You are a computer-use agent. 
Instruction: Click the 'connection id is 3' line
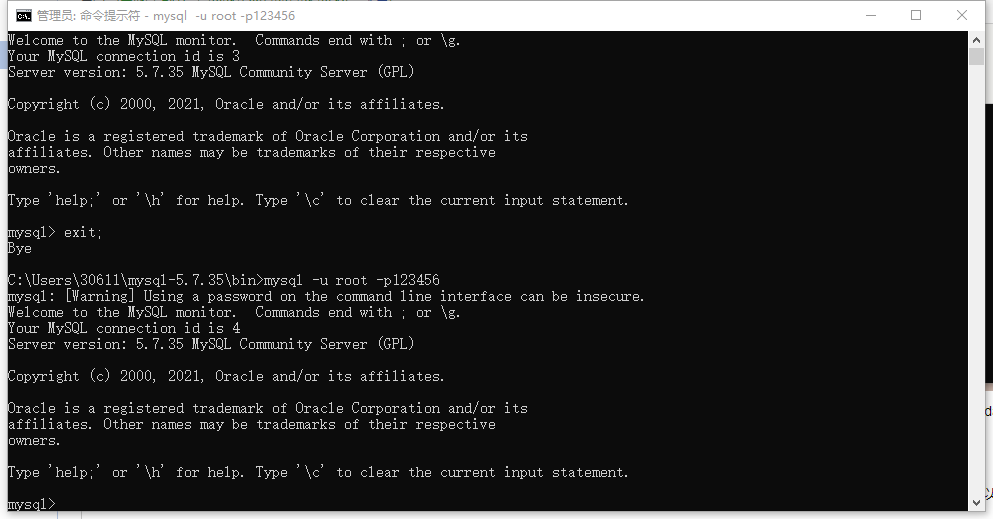tap(124, 56)
